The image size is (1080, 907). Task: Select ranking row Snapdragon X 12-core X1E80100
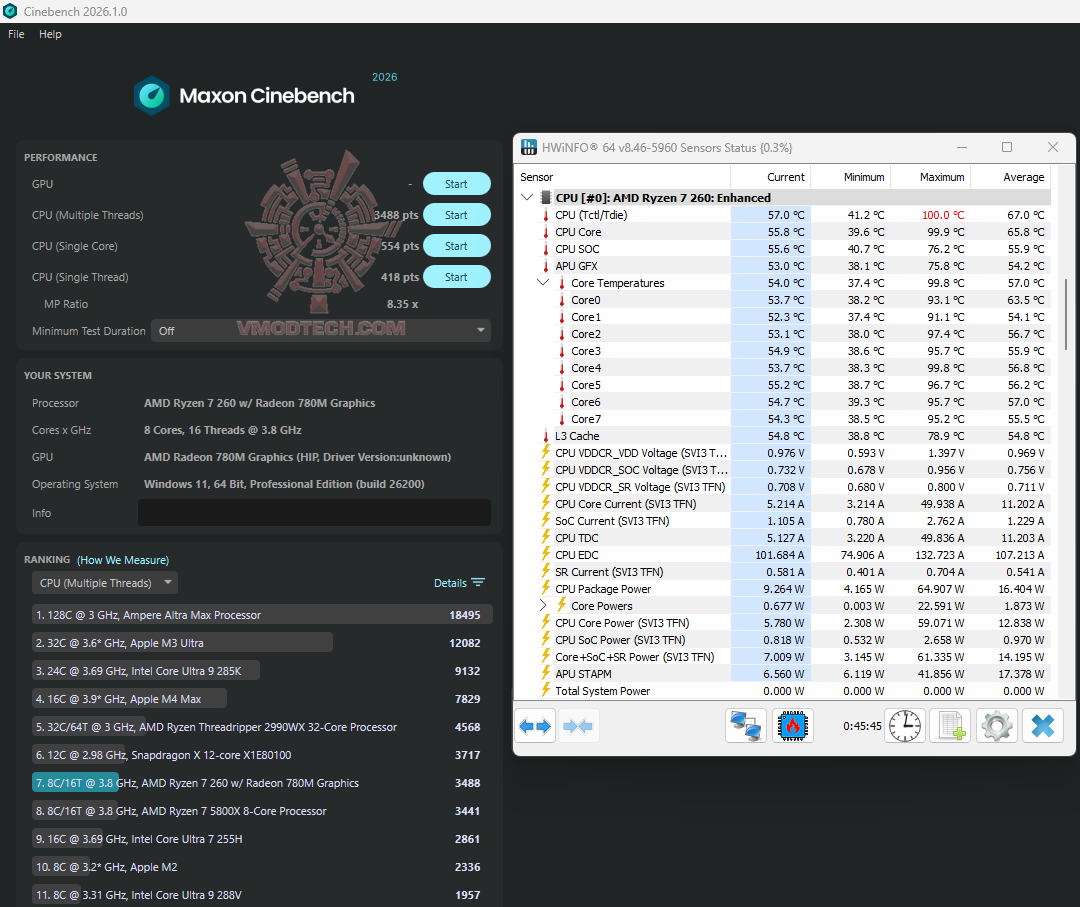[x=262, y=755]
